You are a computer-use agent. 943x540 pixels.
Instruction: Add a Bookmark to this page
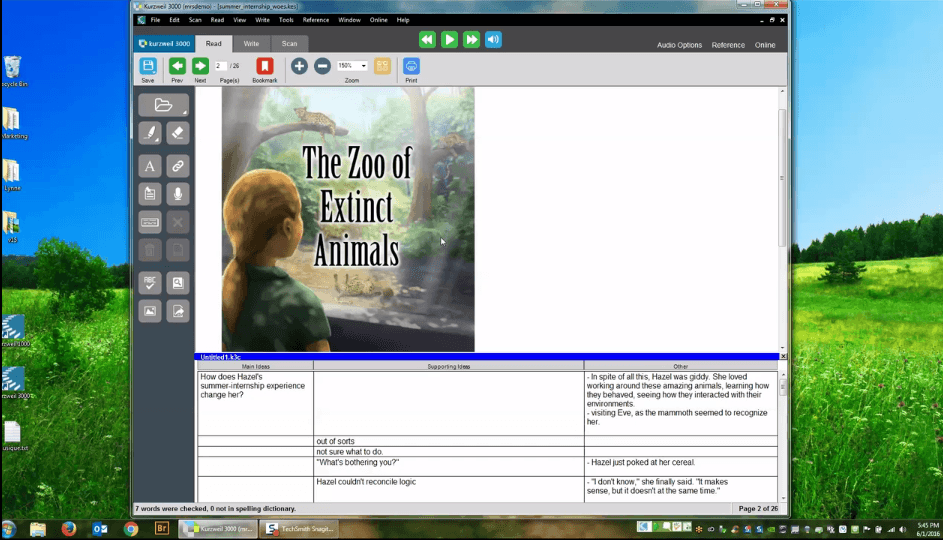coord(265,66)
